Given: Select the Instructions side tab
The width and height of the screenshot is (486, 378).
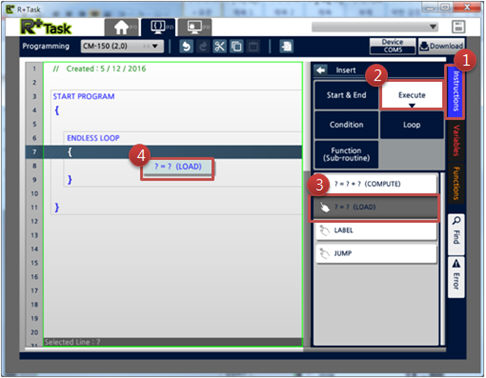Looking at the screenshot, I should (455, 91).
